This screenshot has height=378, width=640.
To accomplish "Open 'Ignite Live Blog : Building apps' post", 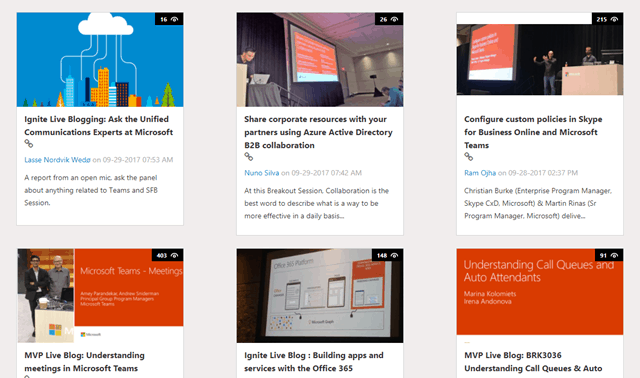I will coord(313,362).
